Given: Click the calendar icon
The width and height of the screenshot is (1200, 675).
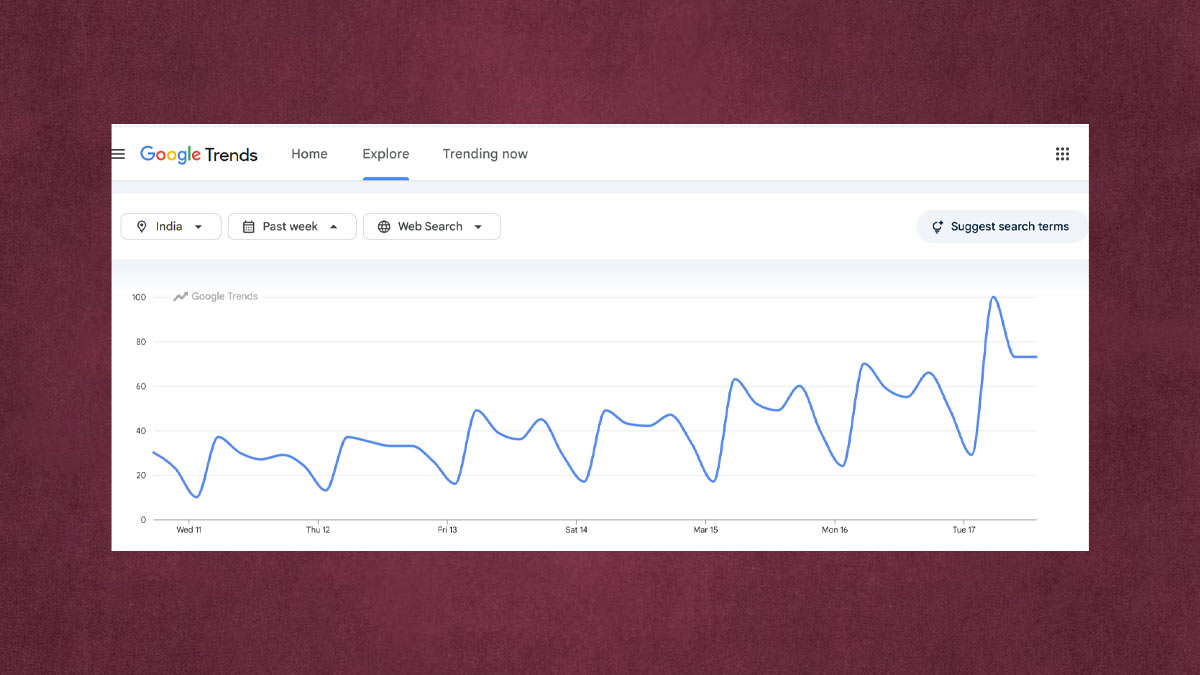Looking at the screenshot, I should pos(249,227).
